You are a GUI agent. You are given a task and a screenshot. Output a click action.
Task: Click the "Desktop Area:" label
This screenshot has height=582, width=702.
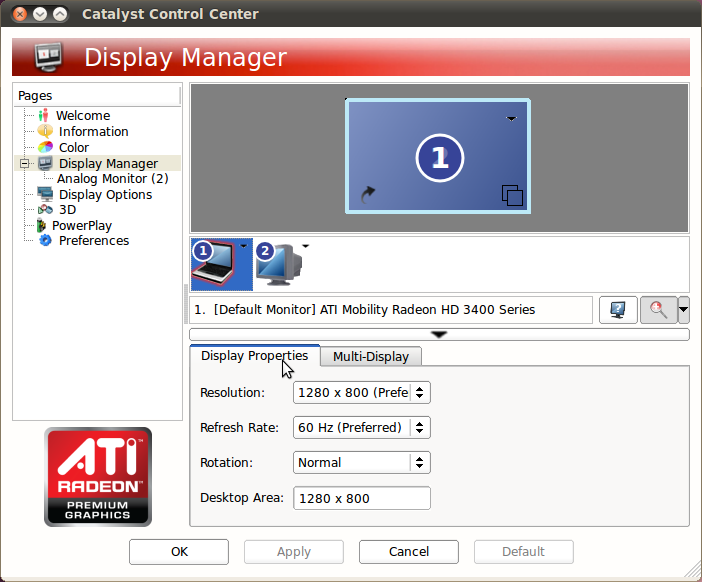pos(242,498)
